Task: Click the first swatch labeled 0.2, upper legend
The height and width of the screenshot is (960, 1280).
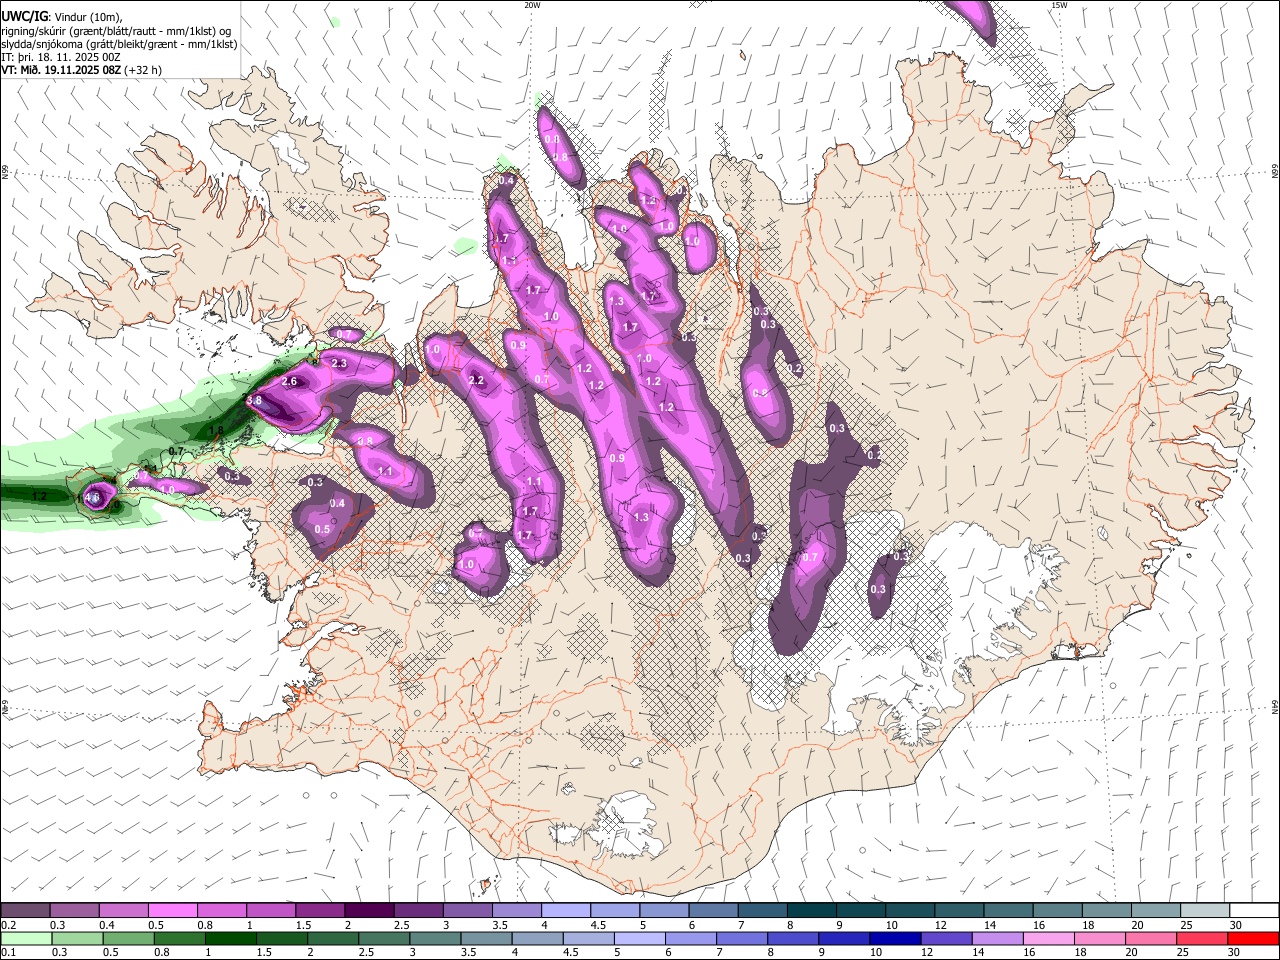Action: click(x=25, y=910)
